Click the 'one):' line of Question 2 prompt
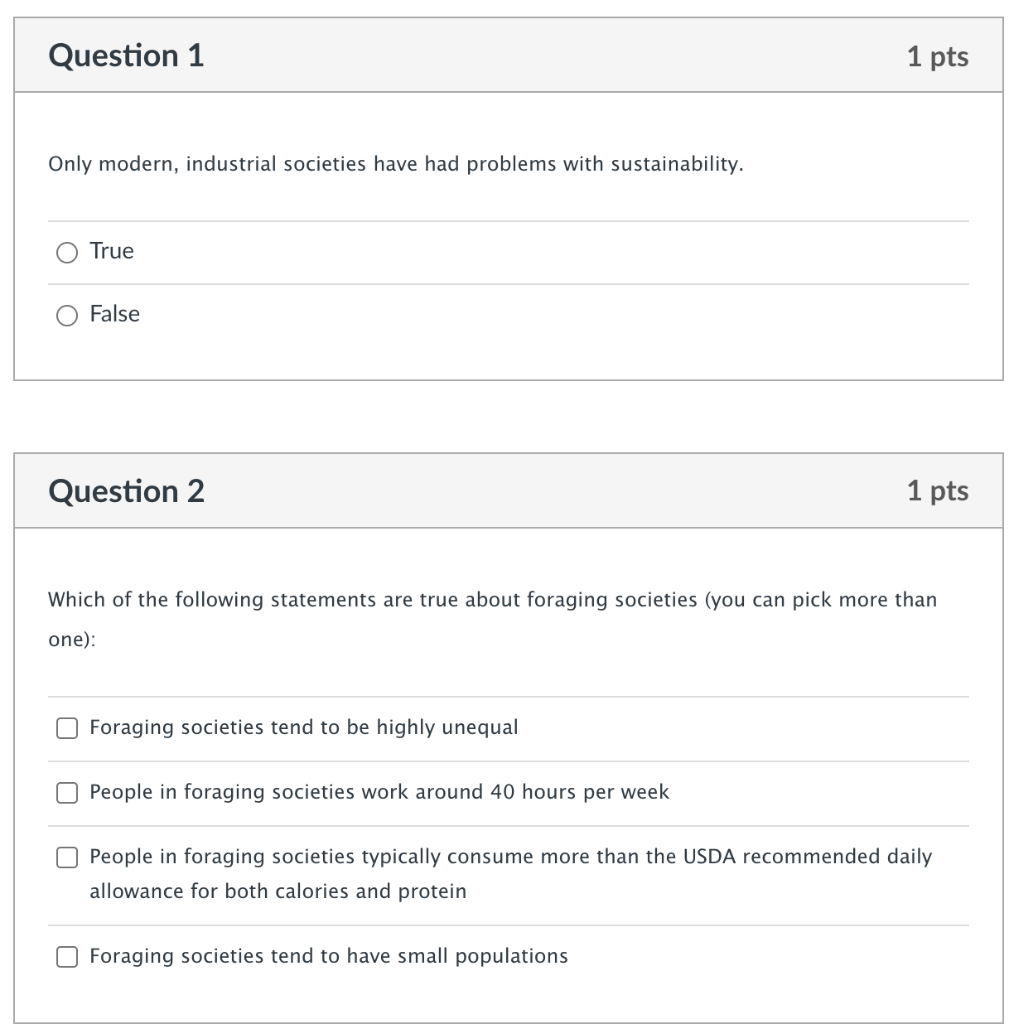 (x=72, y=639)
